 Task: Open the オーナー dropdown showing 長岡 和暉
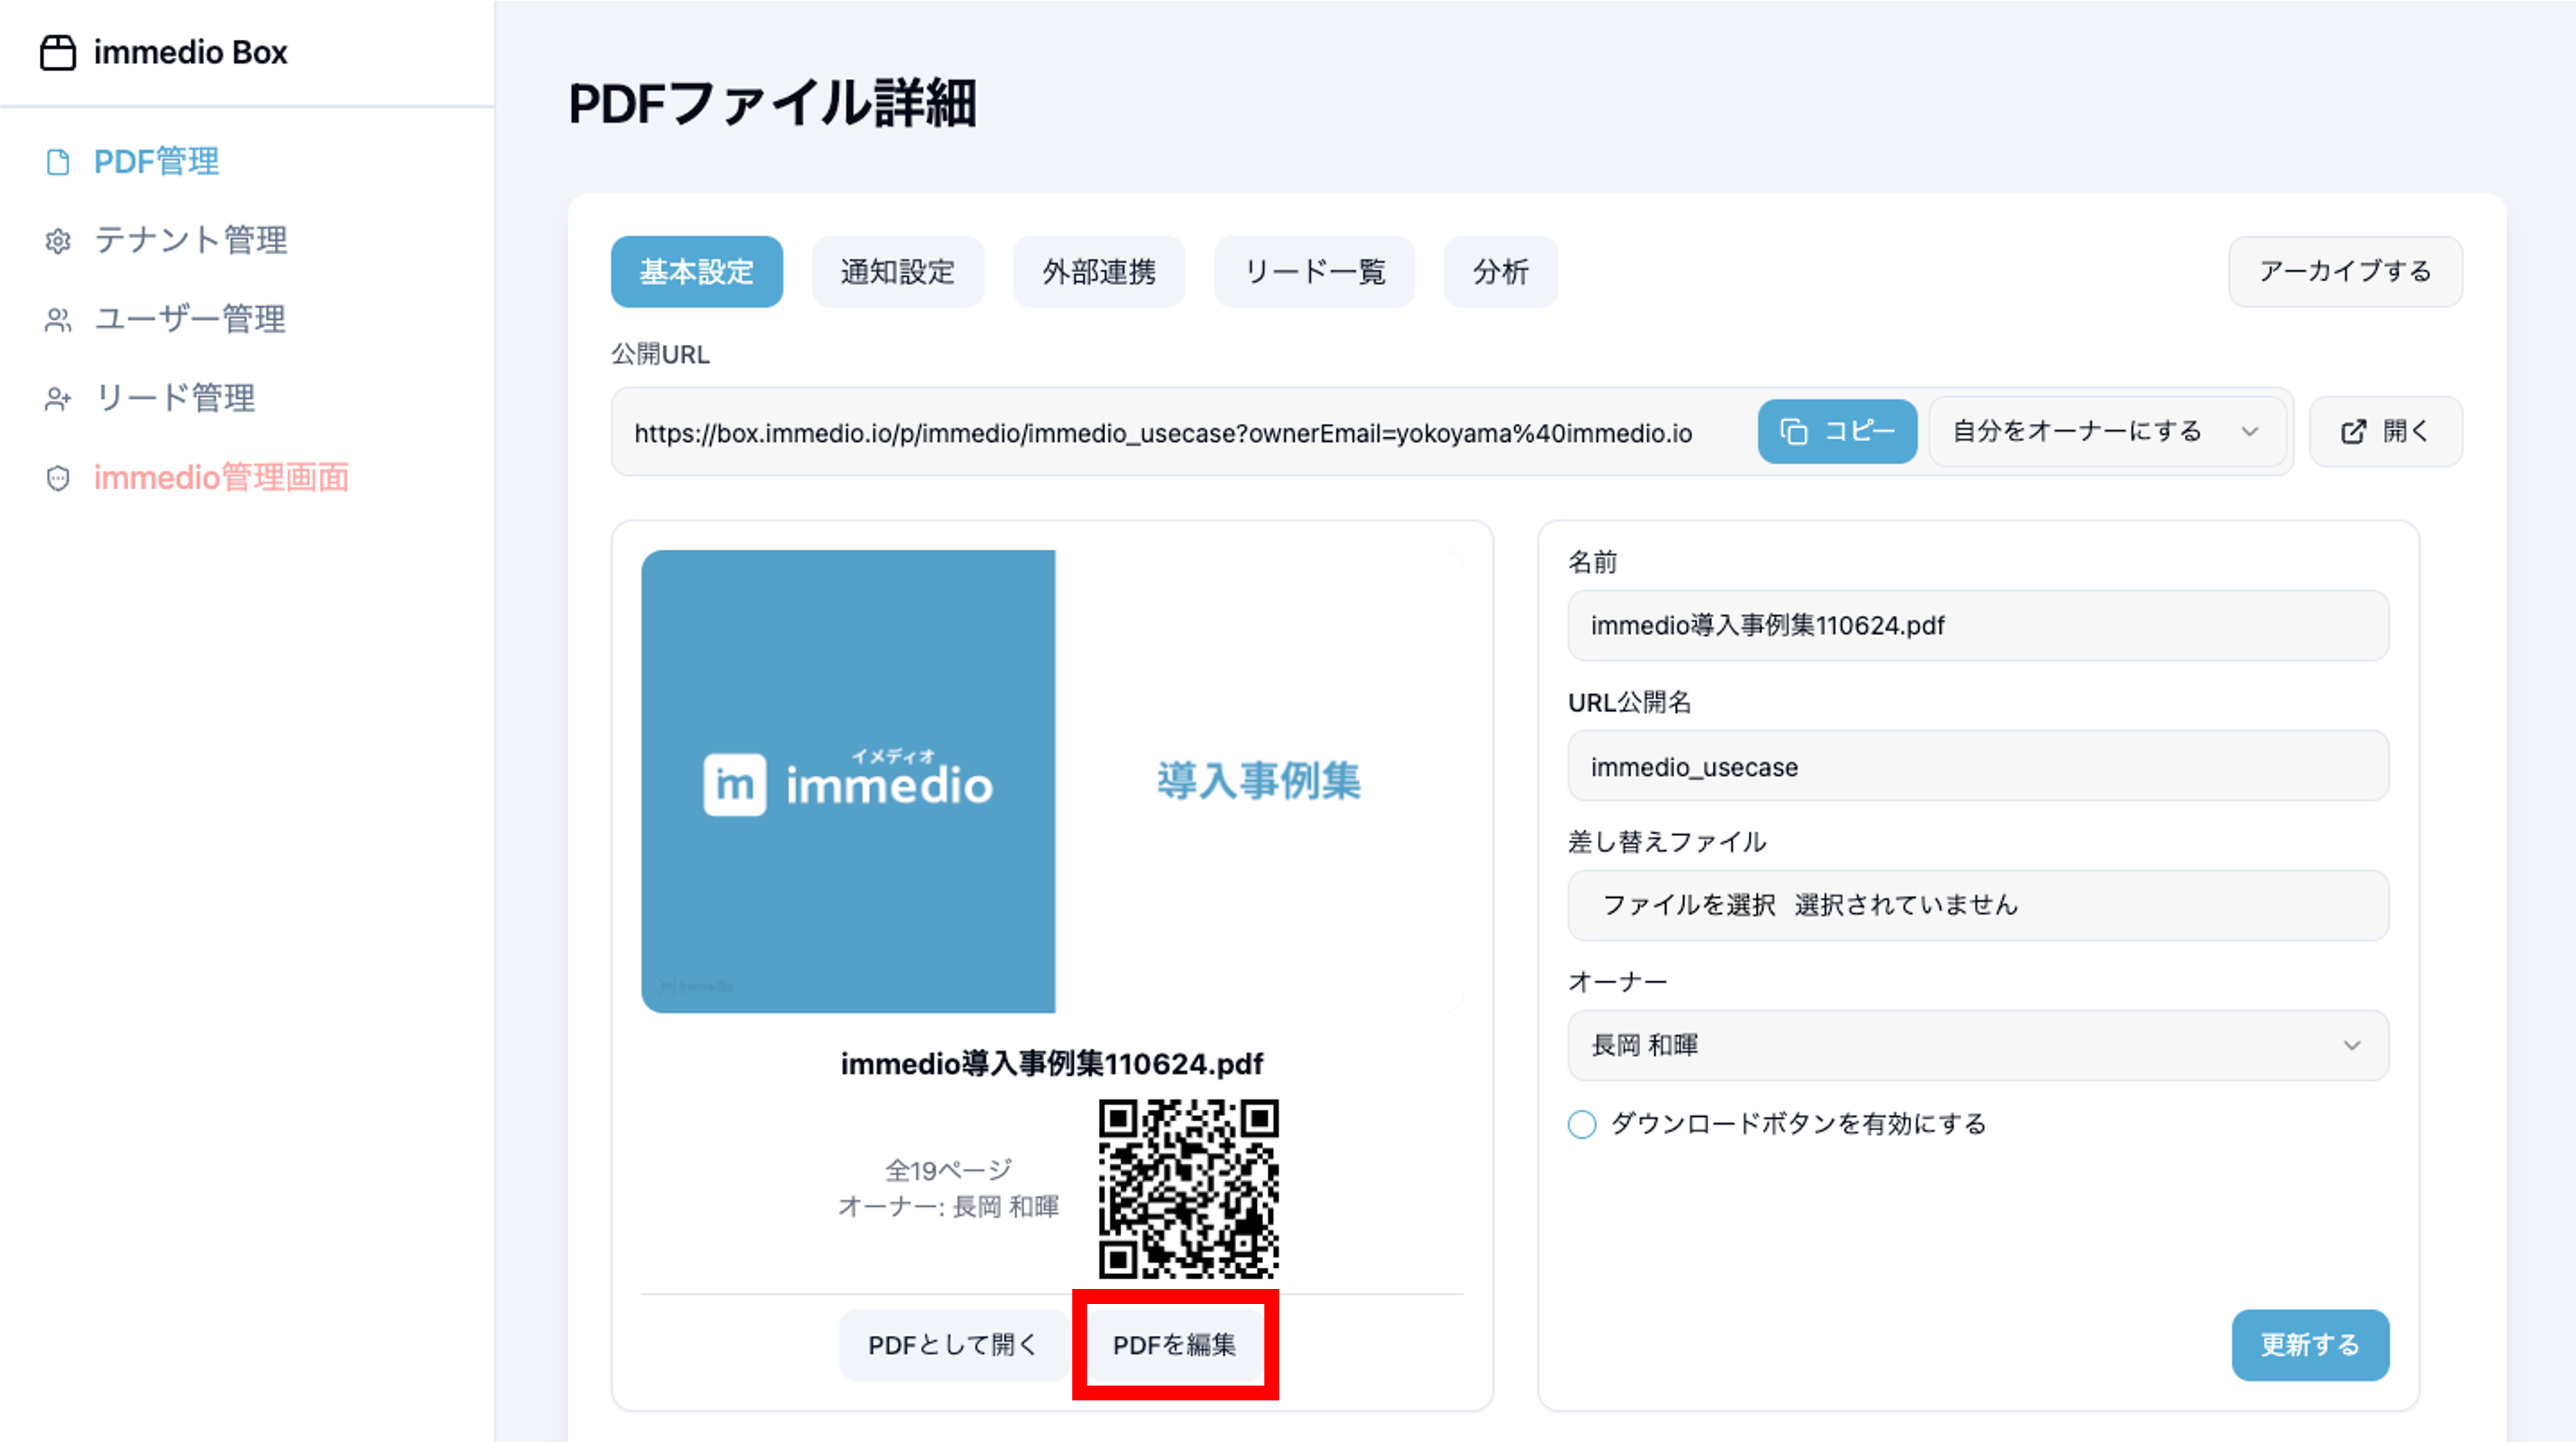(1977, 1045)
